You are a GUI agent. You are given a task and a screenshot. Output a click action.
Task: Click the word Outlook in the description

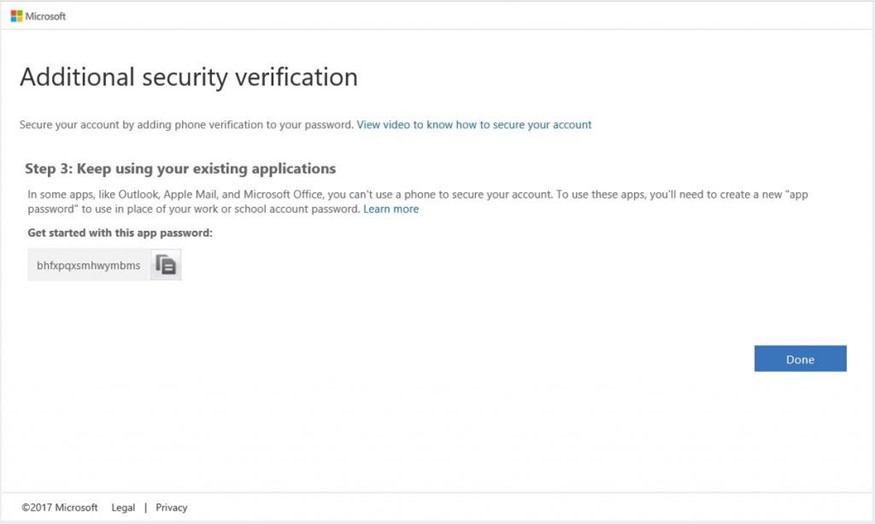(x=138, y=194)
